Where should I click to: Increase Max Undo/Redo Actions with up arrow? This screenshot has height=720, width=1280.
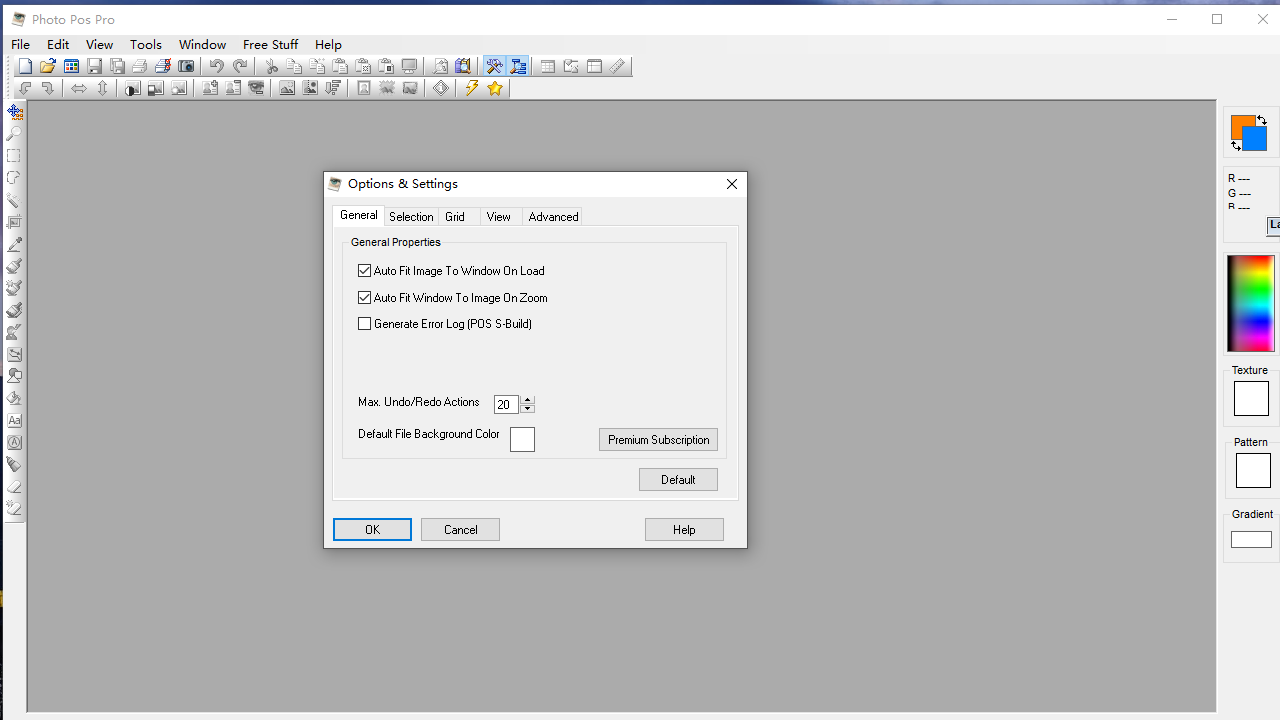coord(528,400)
